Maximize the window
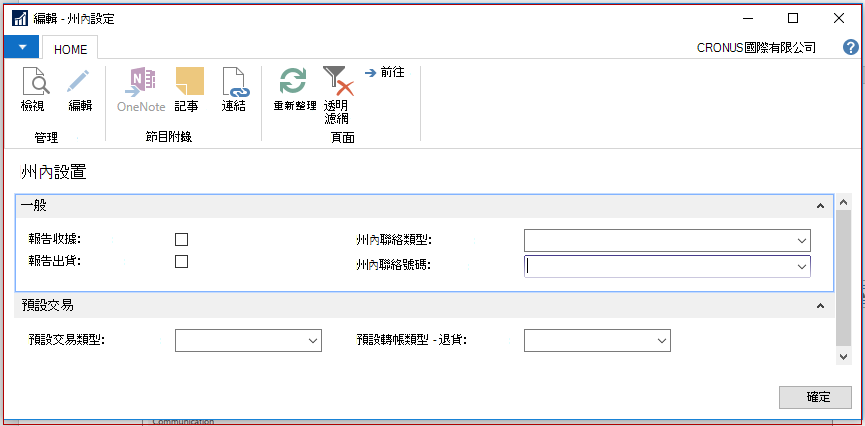The image size is (865, 426). tap(793, 18)
